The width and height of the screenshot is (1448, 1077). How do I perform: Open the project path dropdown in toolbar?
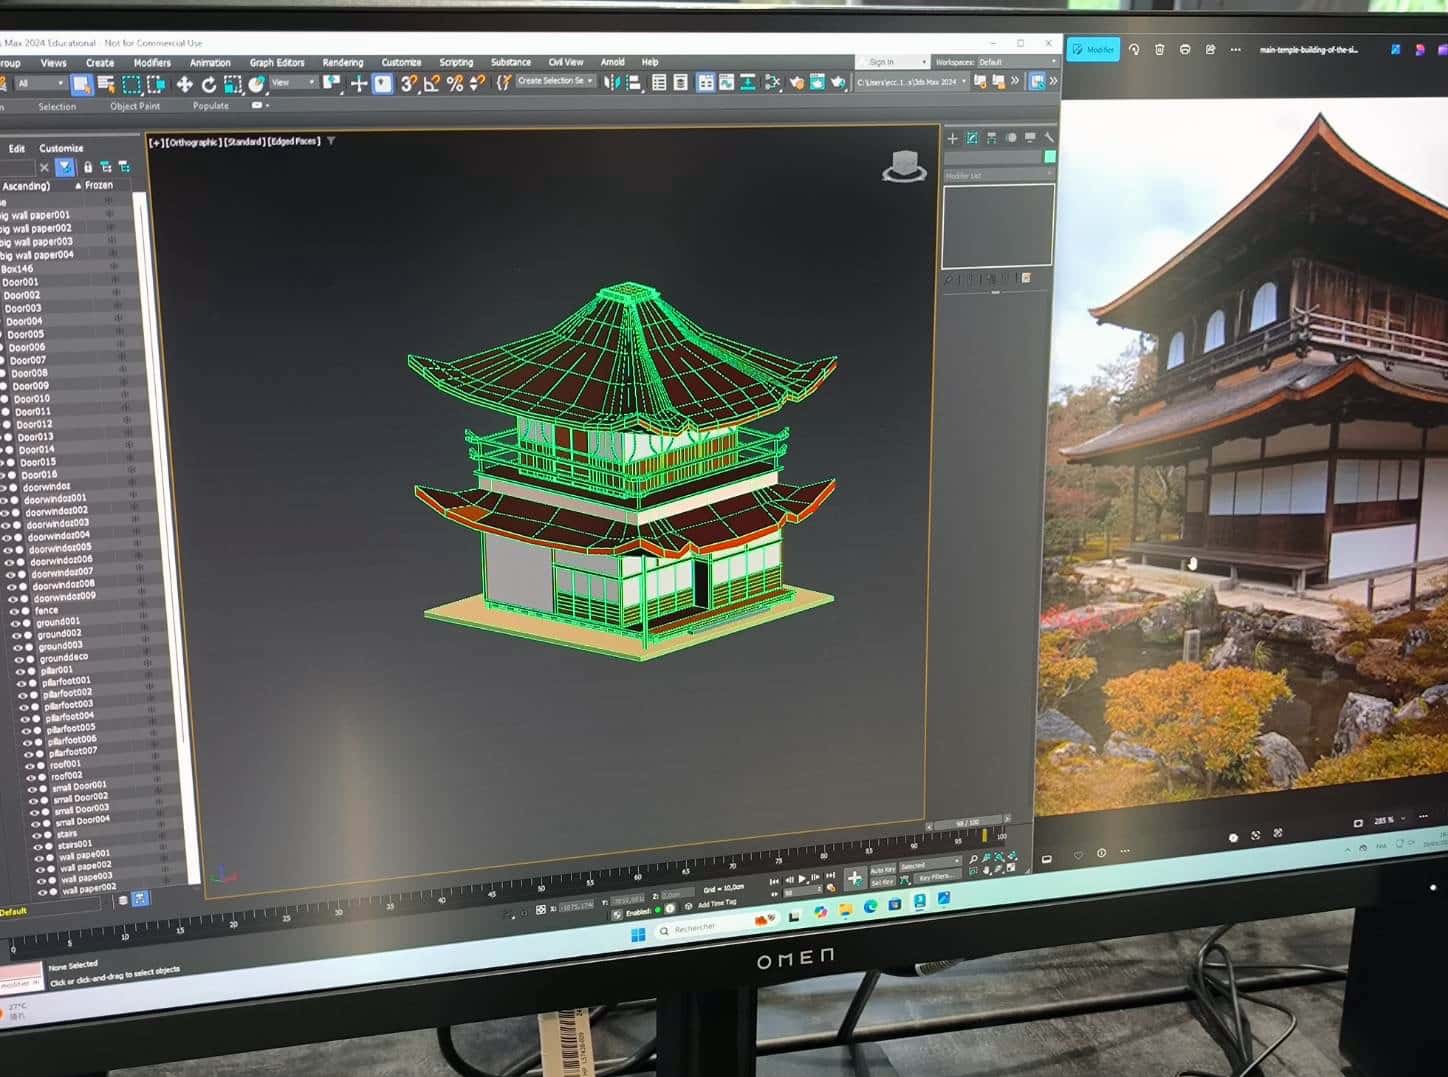(x=911, y=82)
